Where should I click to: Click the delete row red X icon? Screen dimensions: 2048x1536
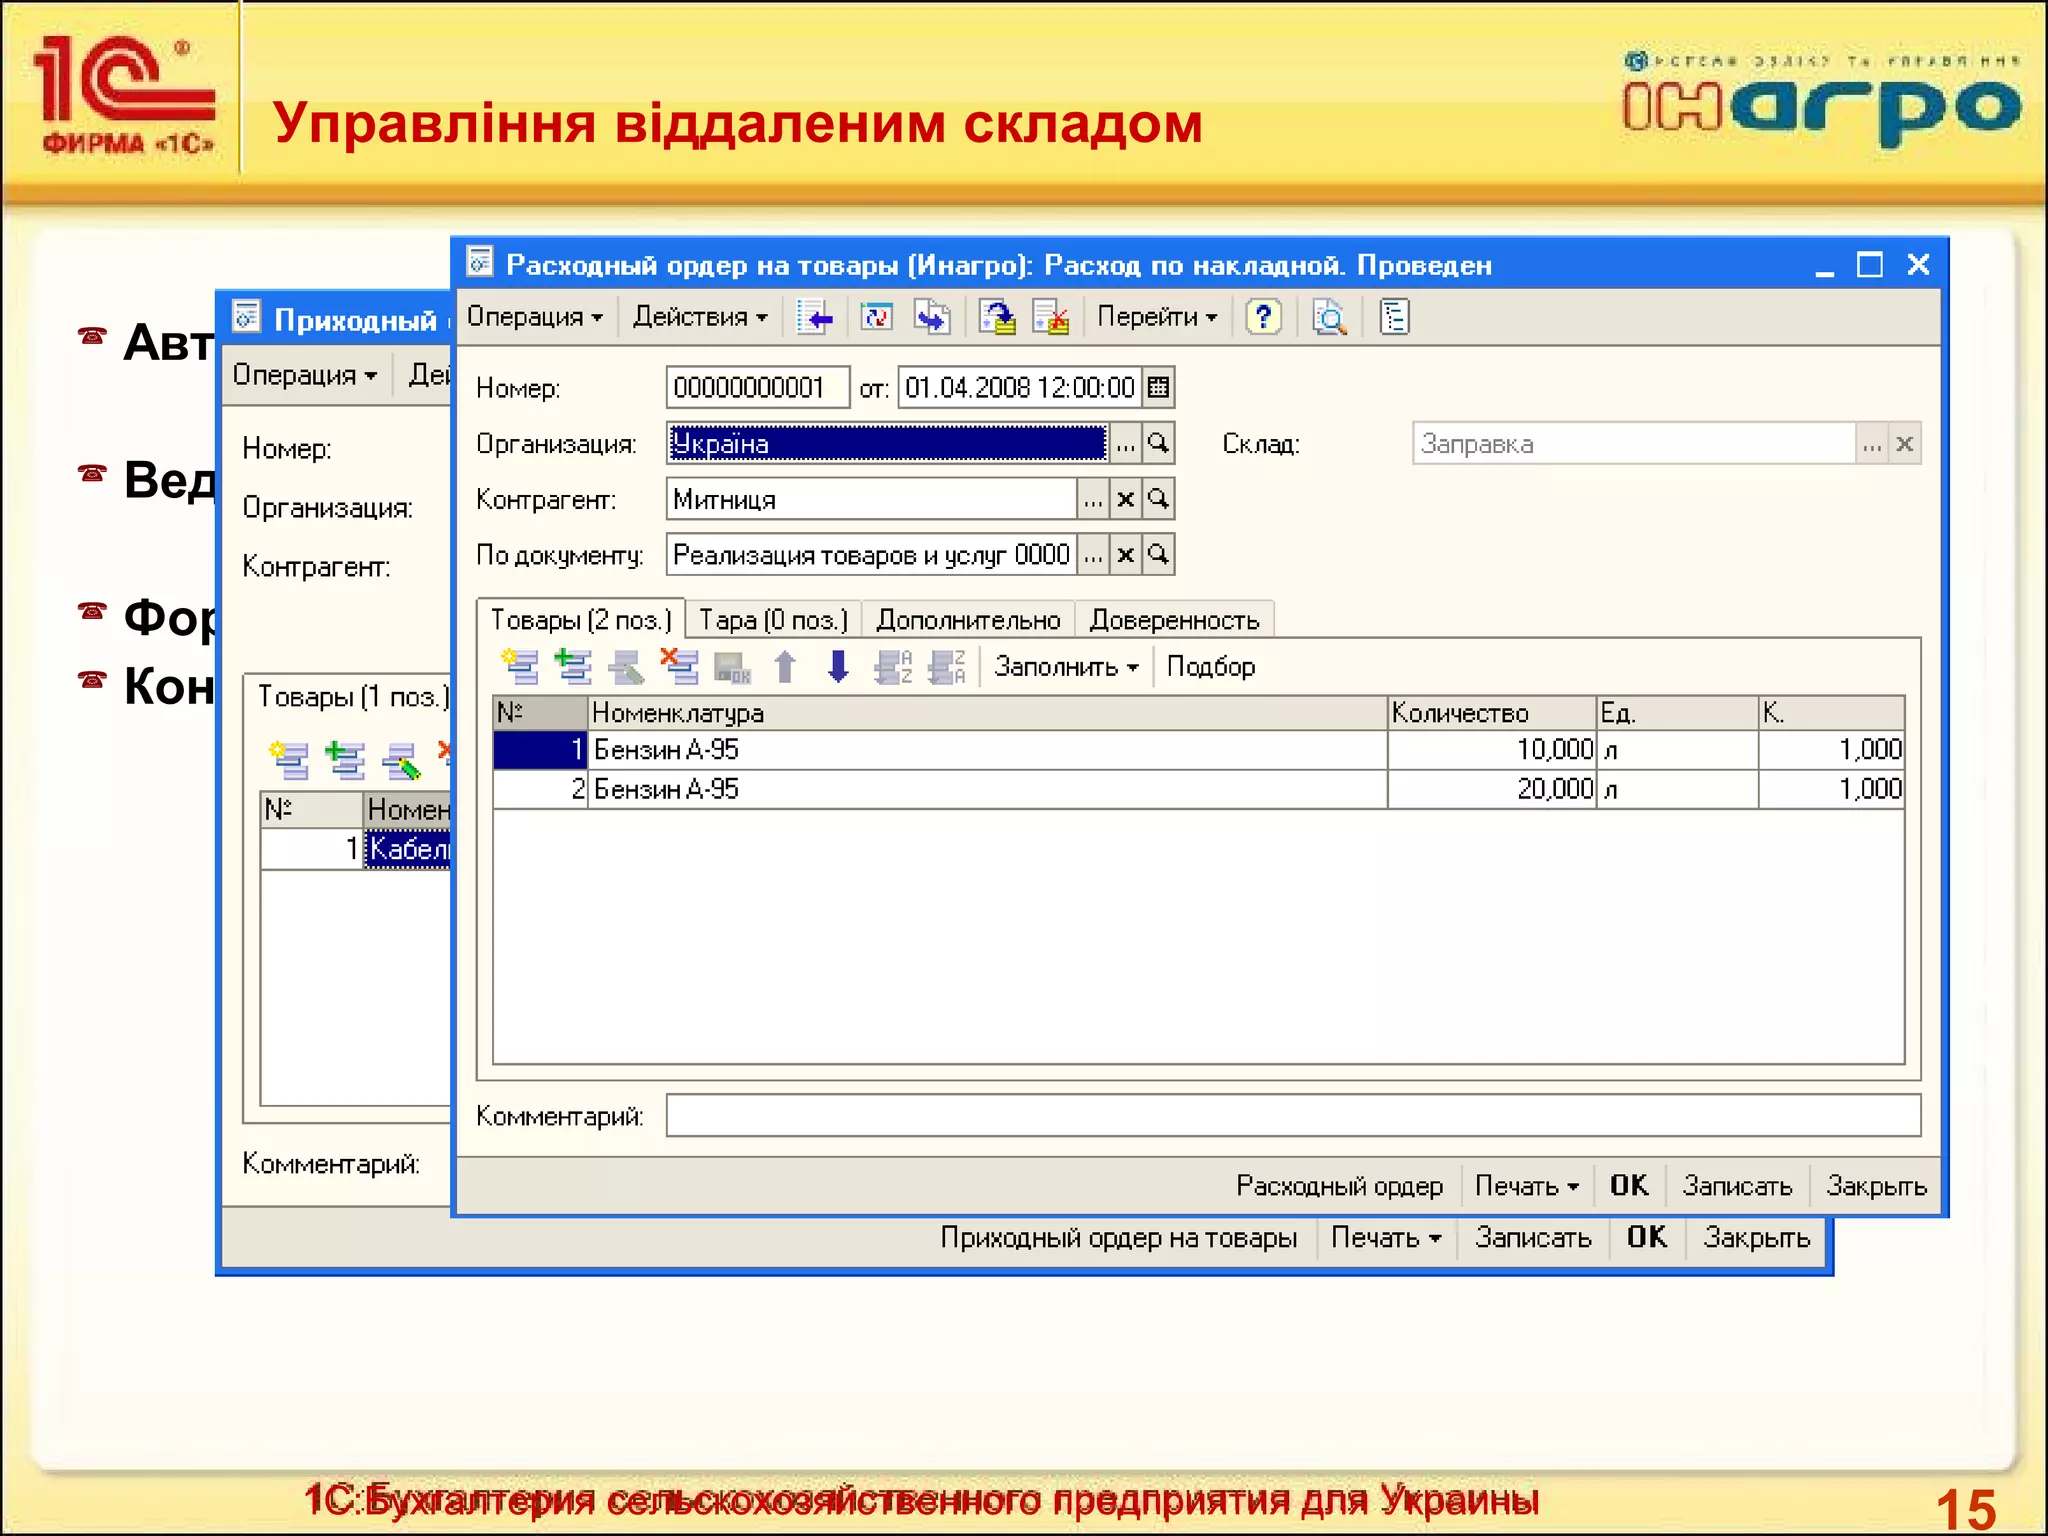tap(680, 666)
